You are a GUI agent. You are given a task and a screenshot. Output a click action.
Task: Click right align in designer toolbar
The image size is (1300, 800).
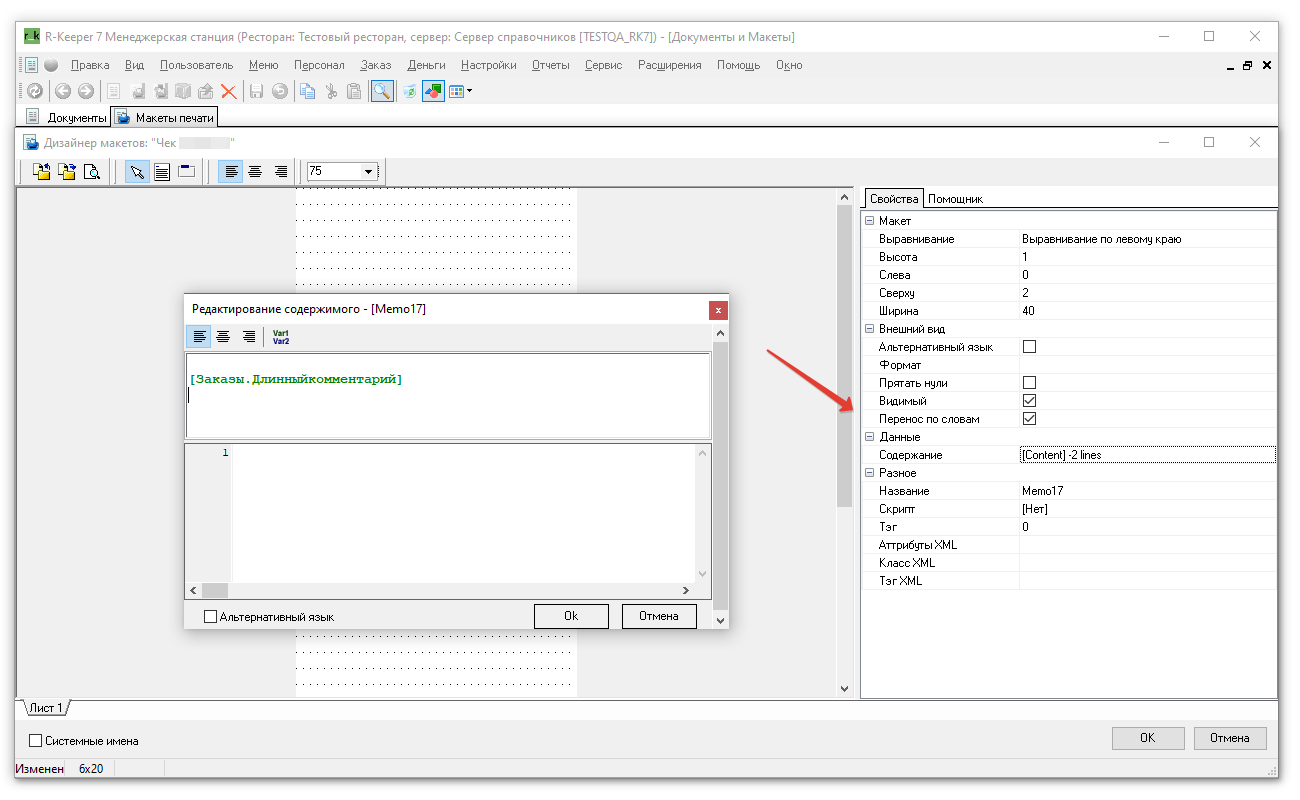[281, 172]
